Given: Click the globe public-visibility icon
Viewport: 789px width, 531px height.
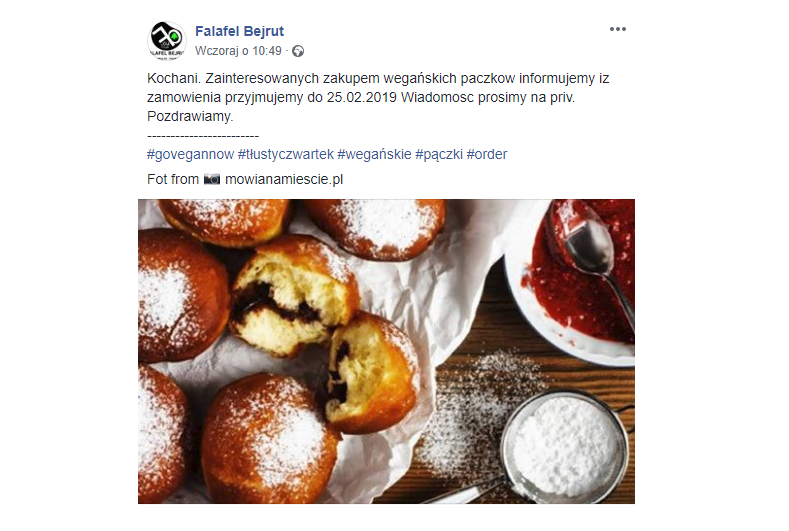Looking at the screenshot, I should coord(298,51).
